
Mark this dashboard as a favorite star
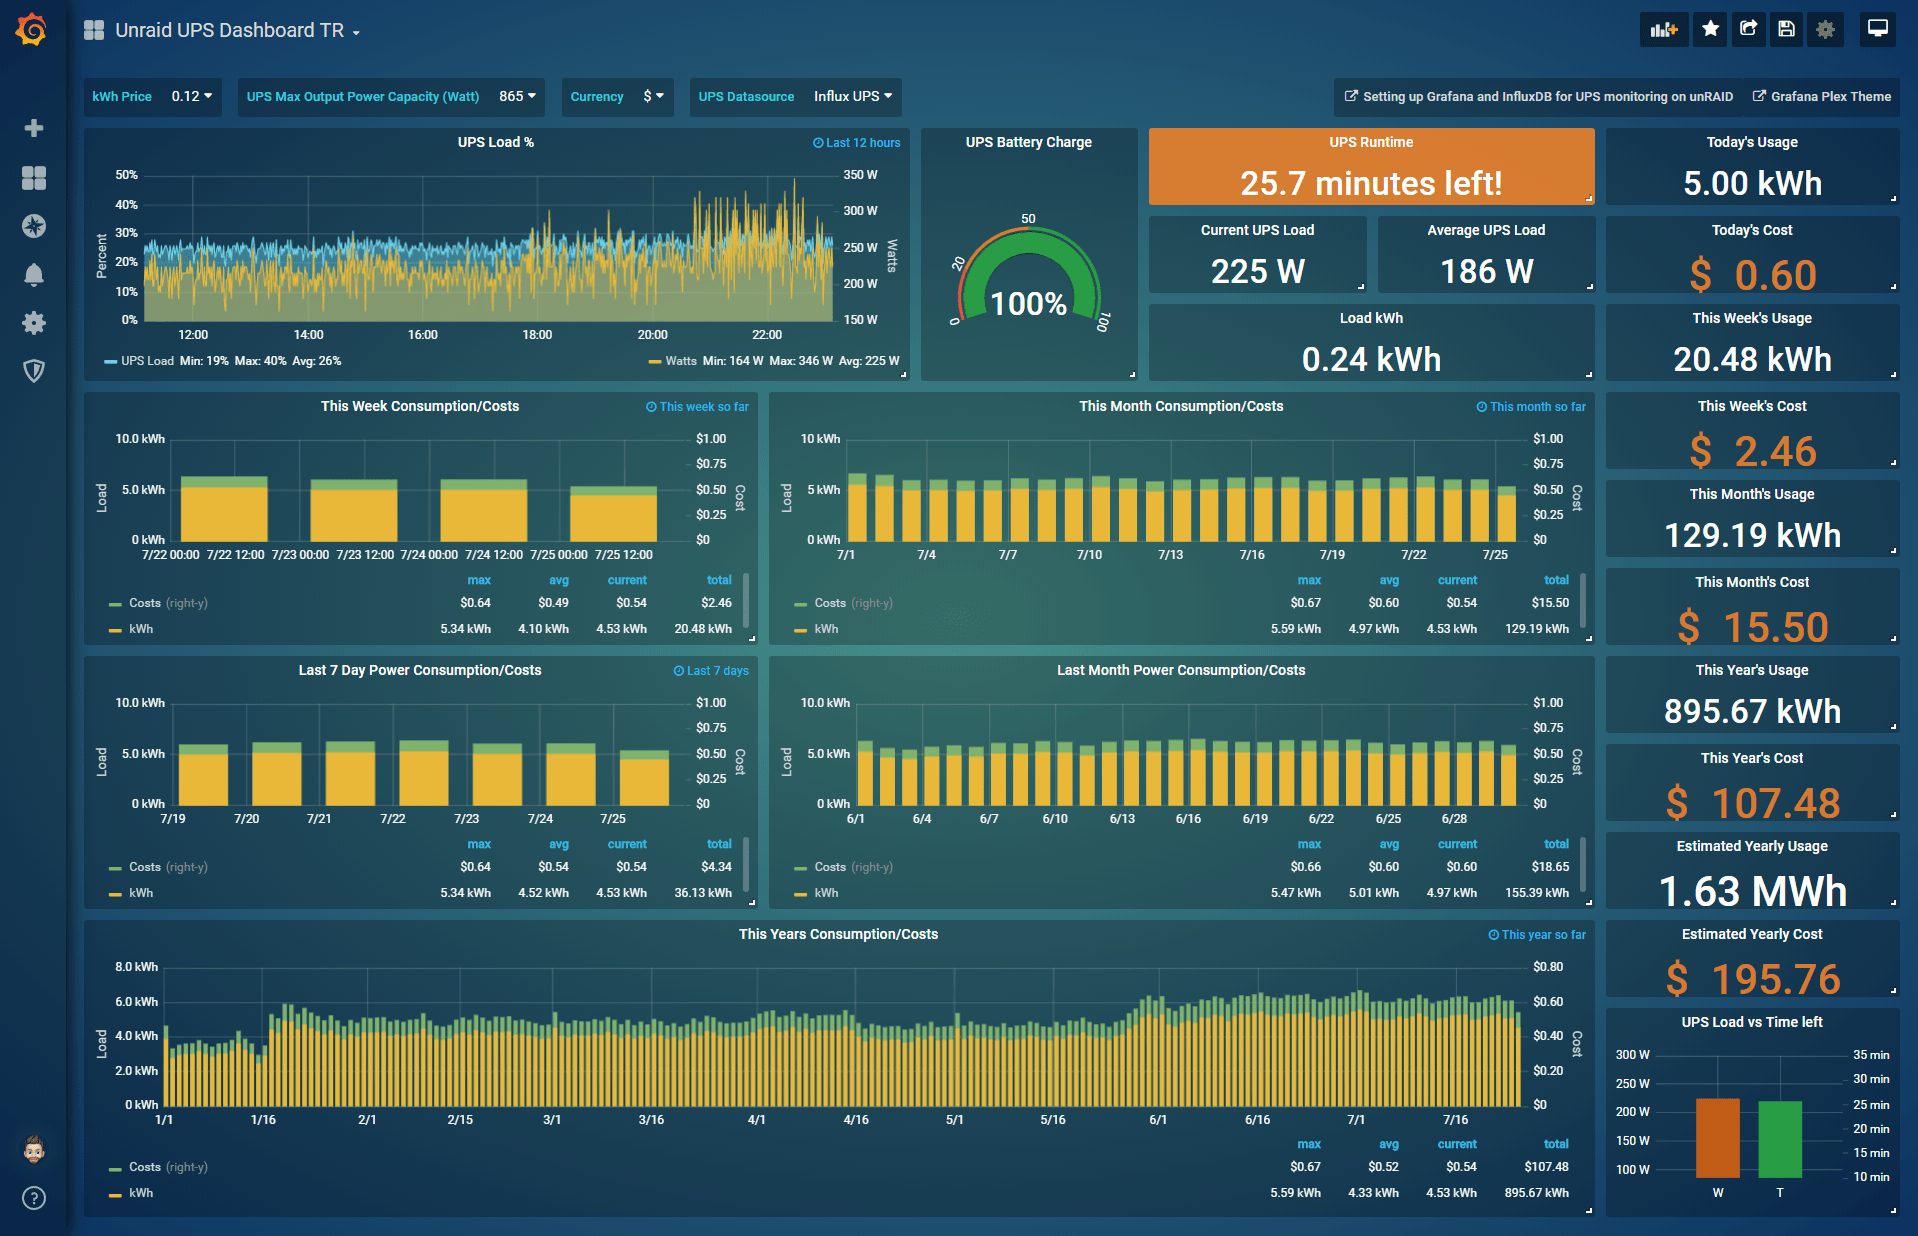coord(1709,29)
